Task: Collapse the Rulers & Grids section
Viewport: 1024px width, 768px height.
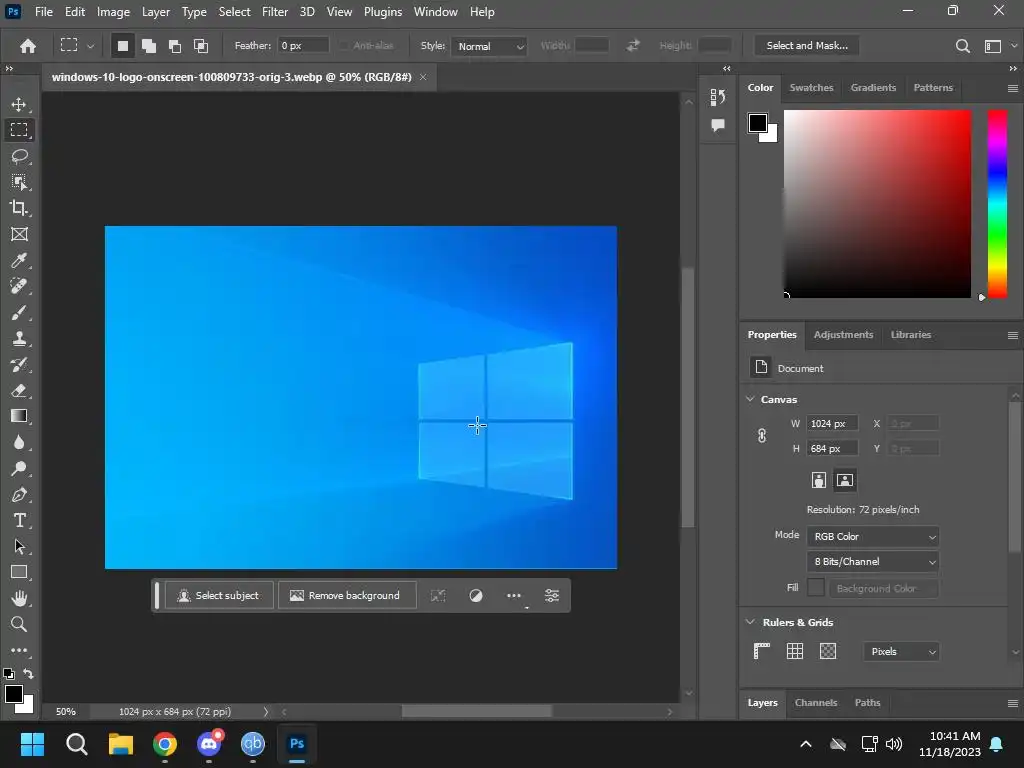Action: pos(750,622)
